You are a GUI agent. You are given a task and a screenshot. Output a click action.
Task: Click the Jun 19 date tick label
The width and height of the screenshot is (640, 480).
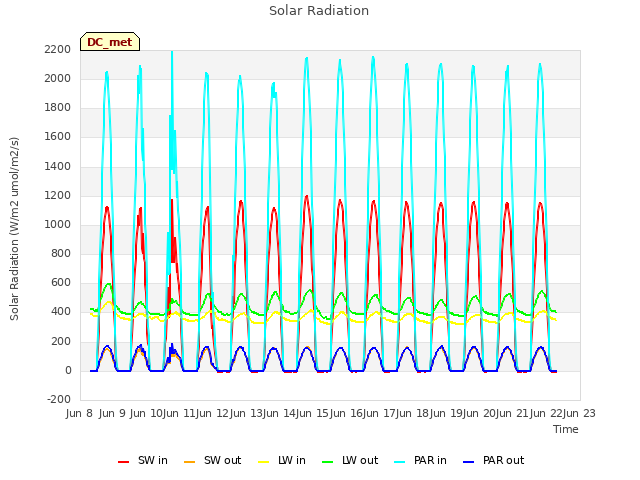pyautogui.click(x=444, y=413)
